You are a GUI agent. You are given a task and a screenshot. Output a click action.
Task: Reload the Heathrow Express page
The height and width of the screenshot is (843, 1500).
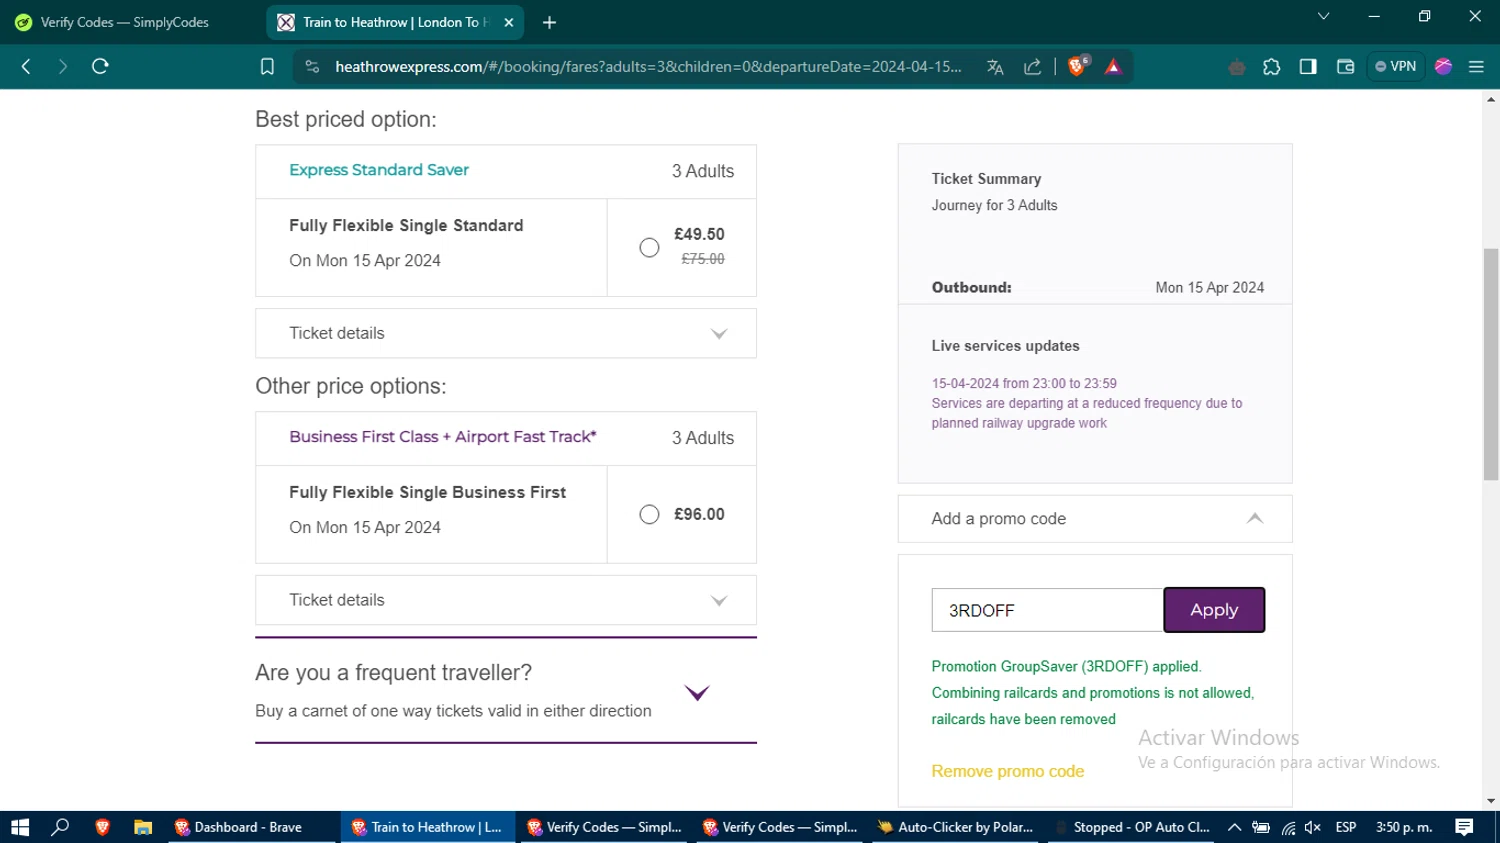[100, 67]
